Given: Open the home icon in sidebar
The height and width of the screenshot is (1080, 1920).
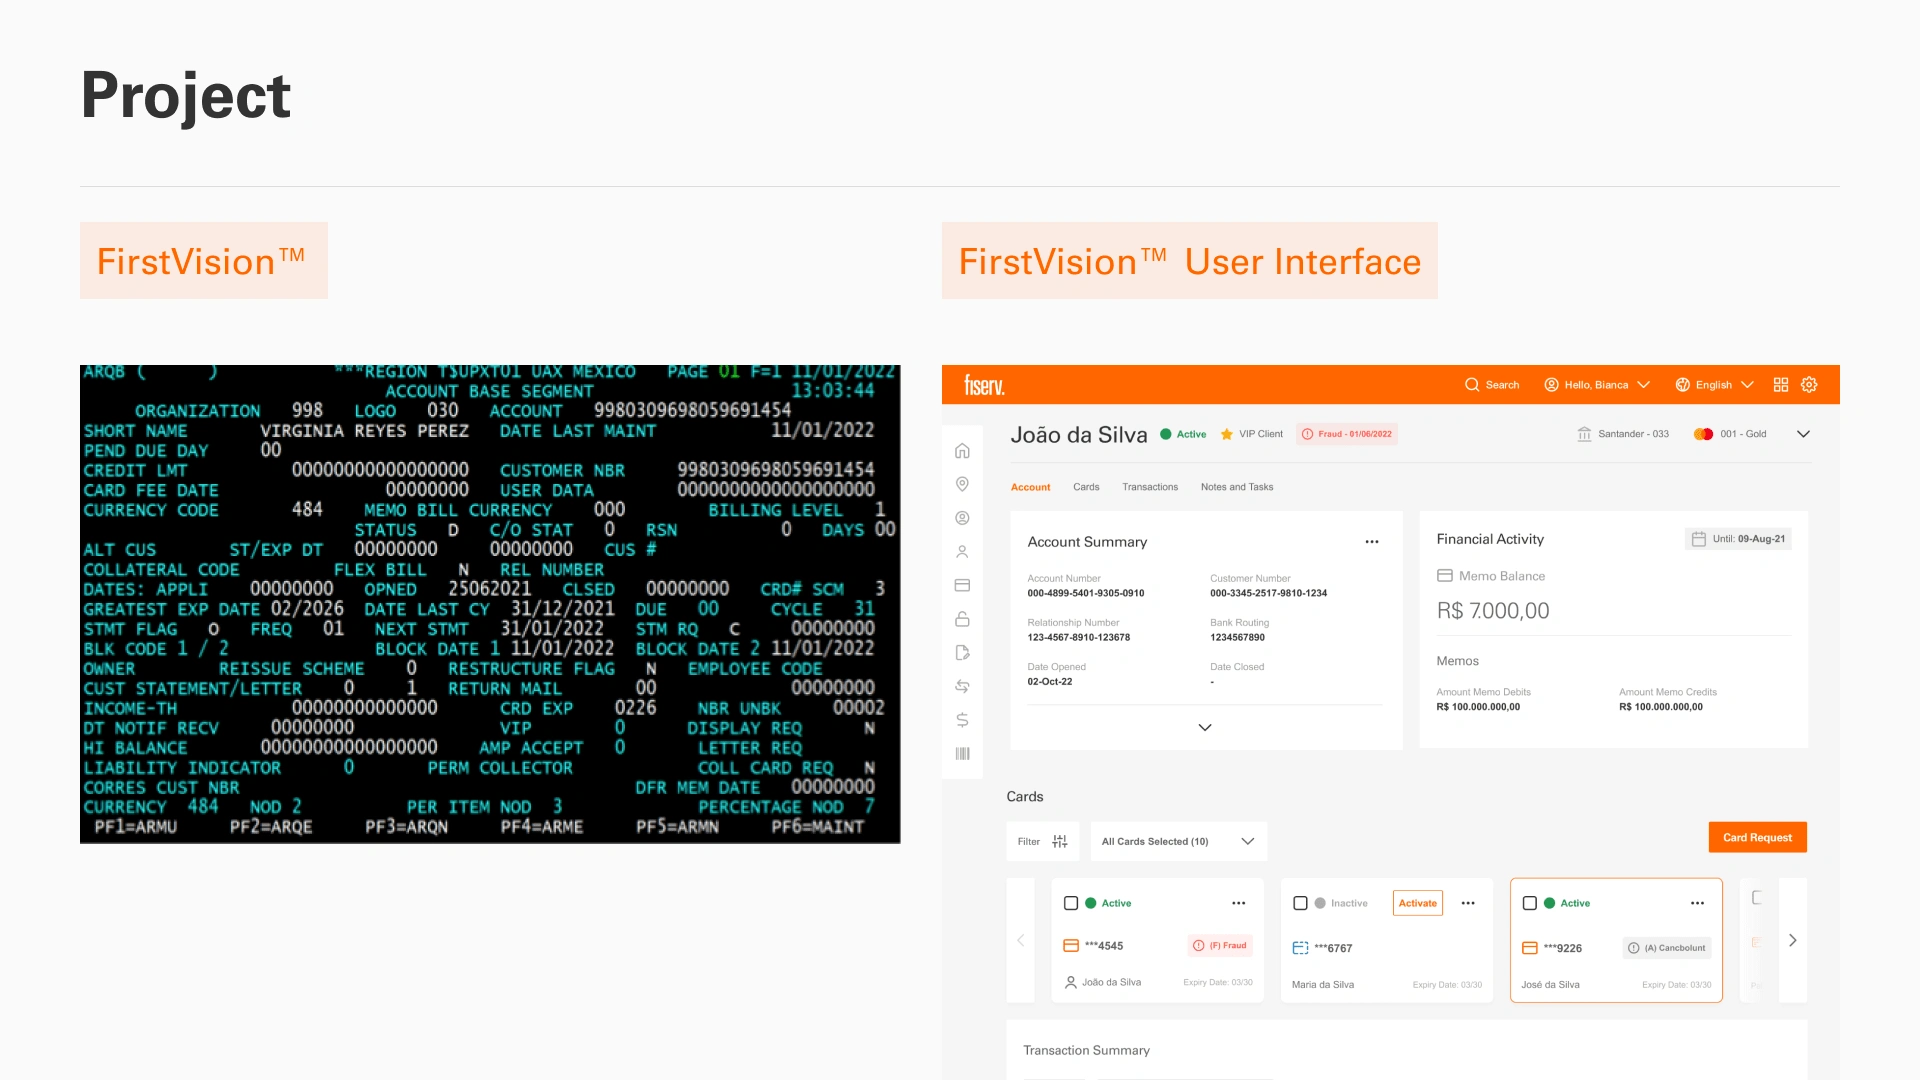Looking at the screenshot, I should [x=962, y=451].
